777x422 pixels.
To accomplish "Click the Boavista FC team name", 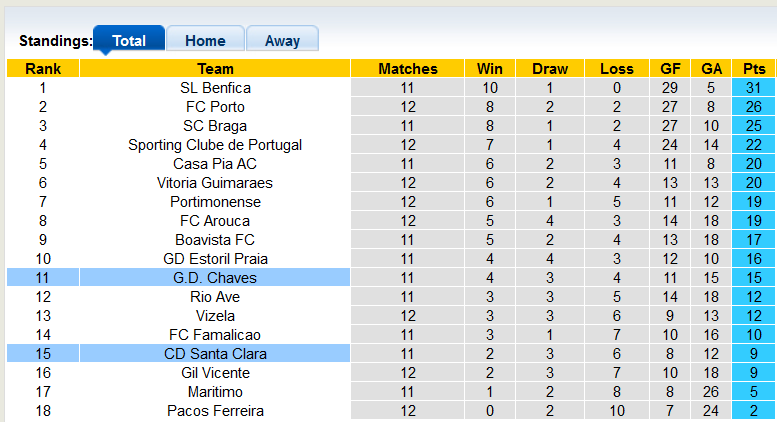I will [215, 240].
